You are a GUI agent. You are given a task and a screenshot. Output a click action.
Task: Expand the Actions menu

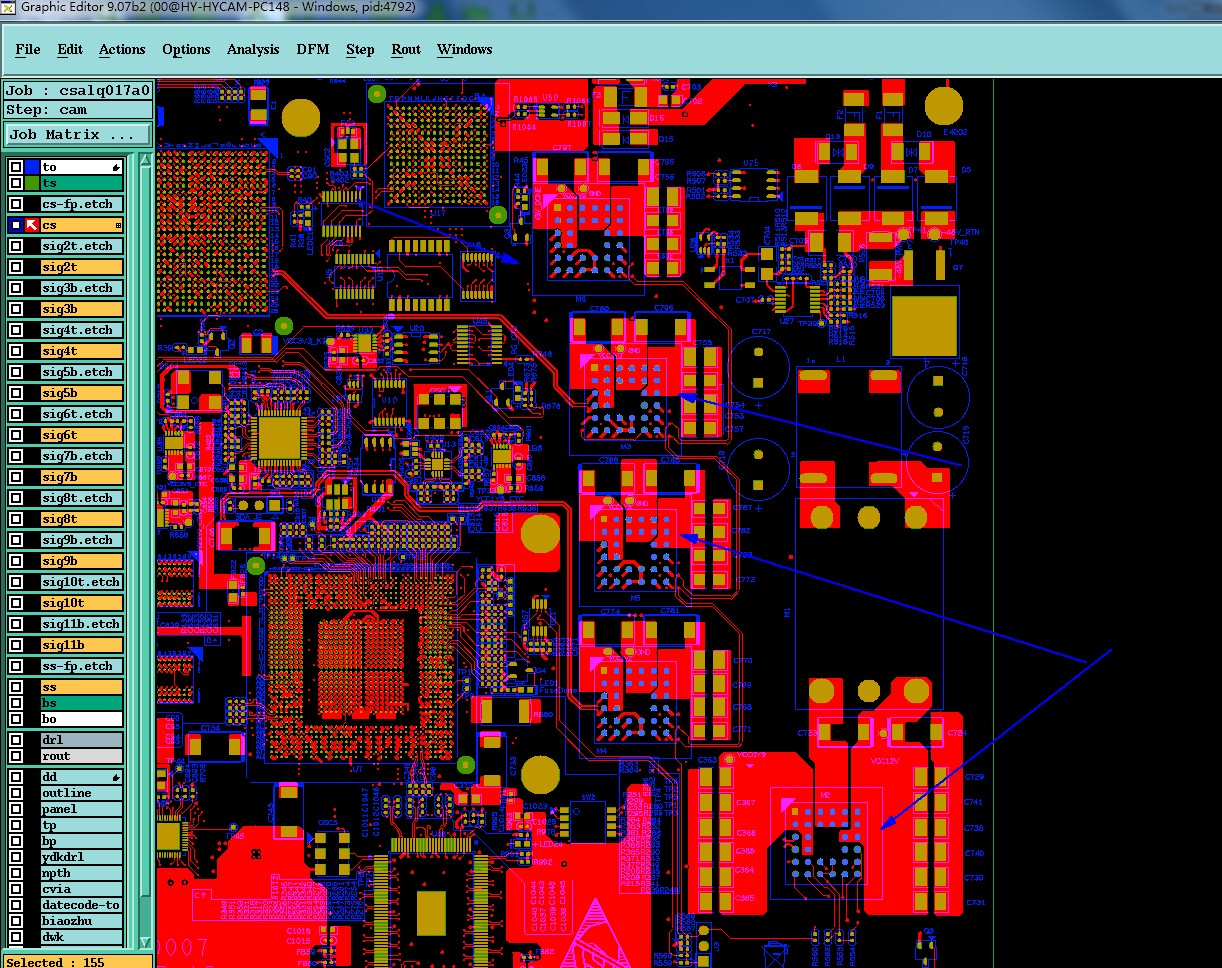pyautogui.click(x=122, y=49)
